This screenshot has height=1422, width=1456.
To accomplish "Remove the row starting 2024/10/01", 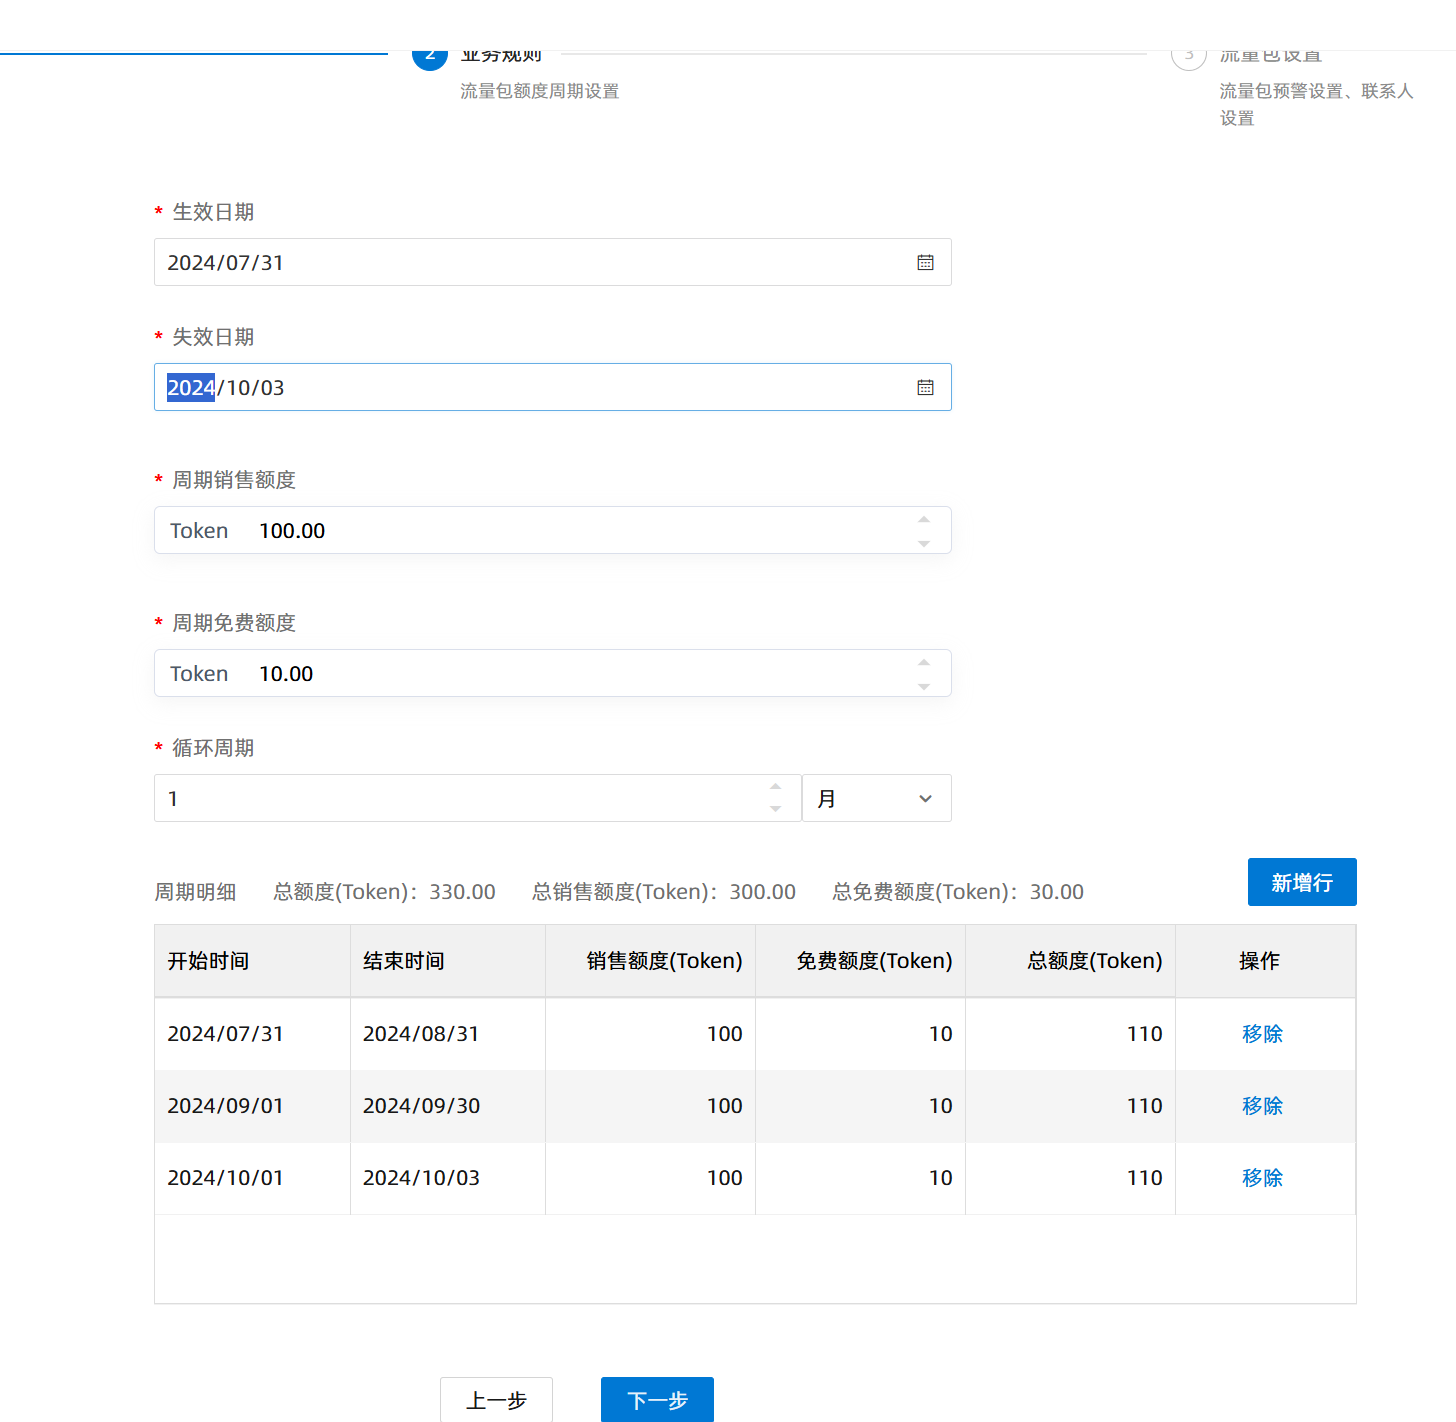I will point(1262,1178).
